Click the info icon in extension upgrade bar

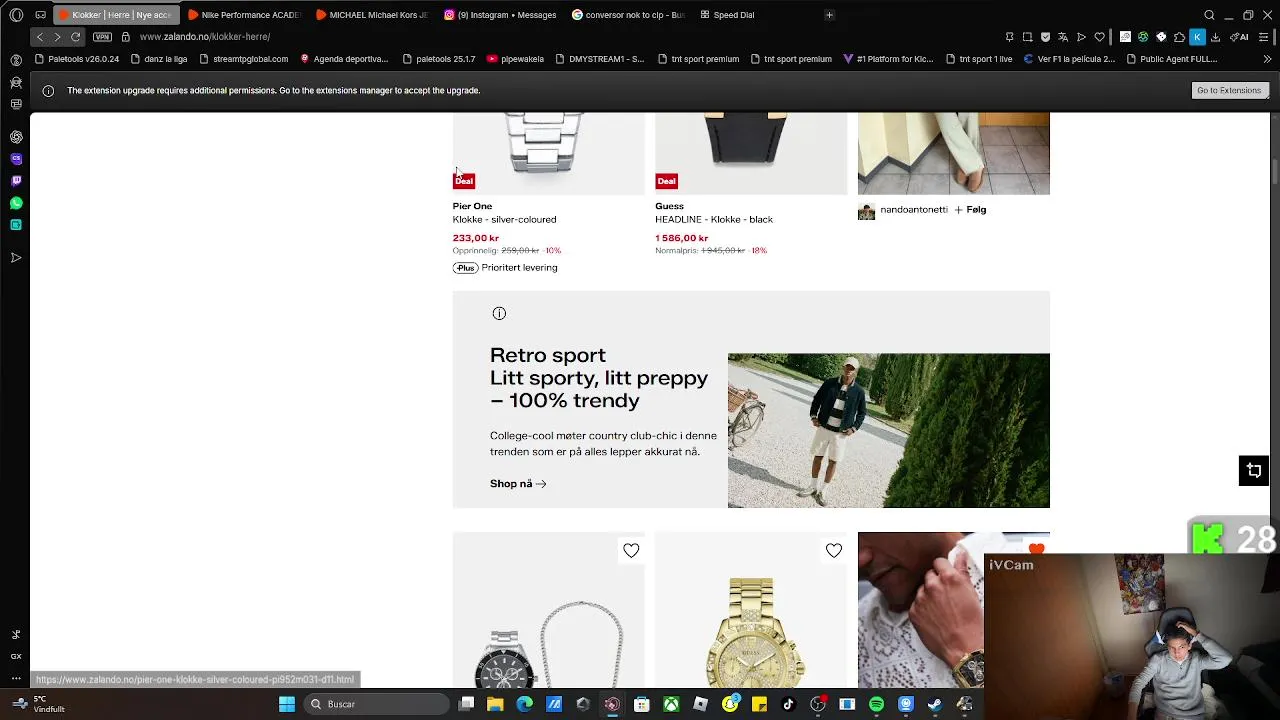coord(48,91)
